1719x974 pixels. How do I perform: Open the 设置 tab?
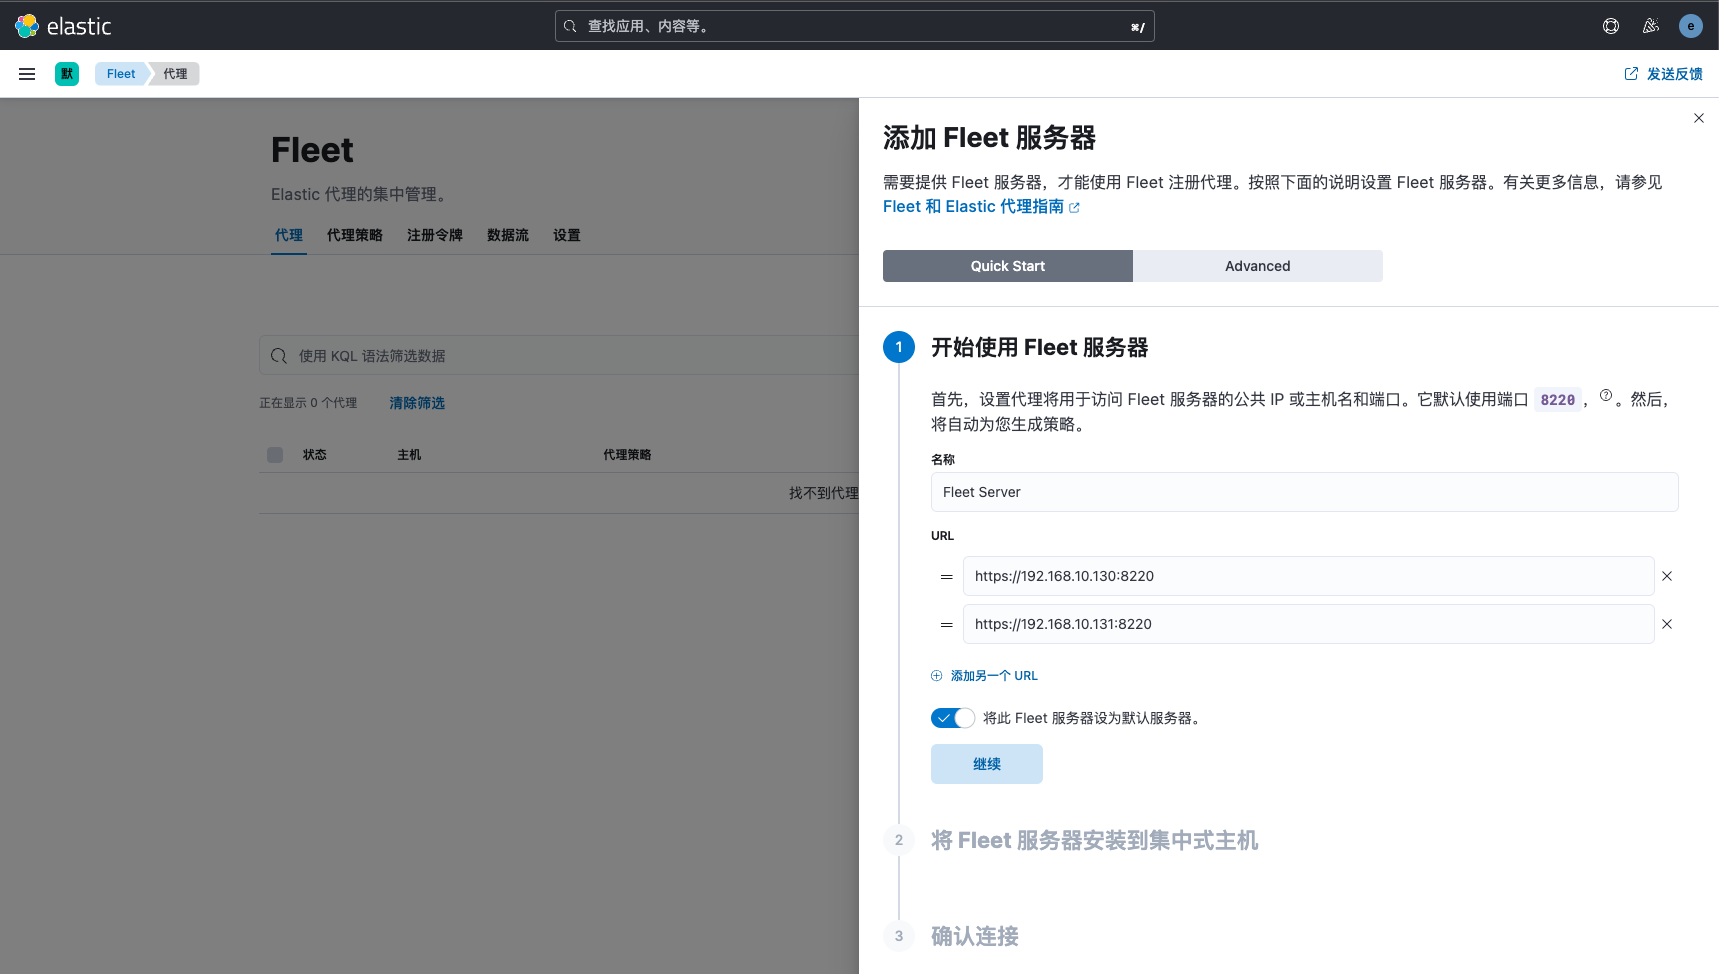pos(567,235)
